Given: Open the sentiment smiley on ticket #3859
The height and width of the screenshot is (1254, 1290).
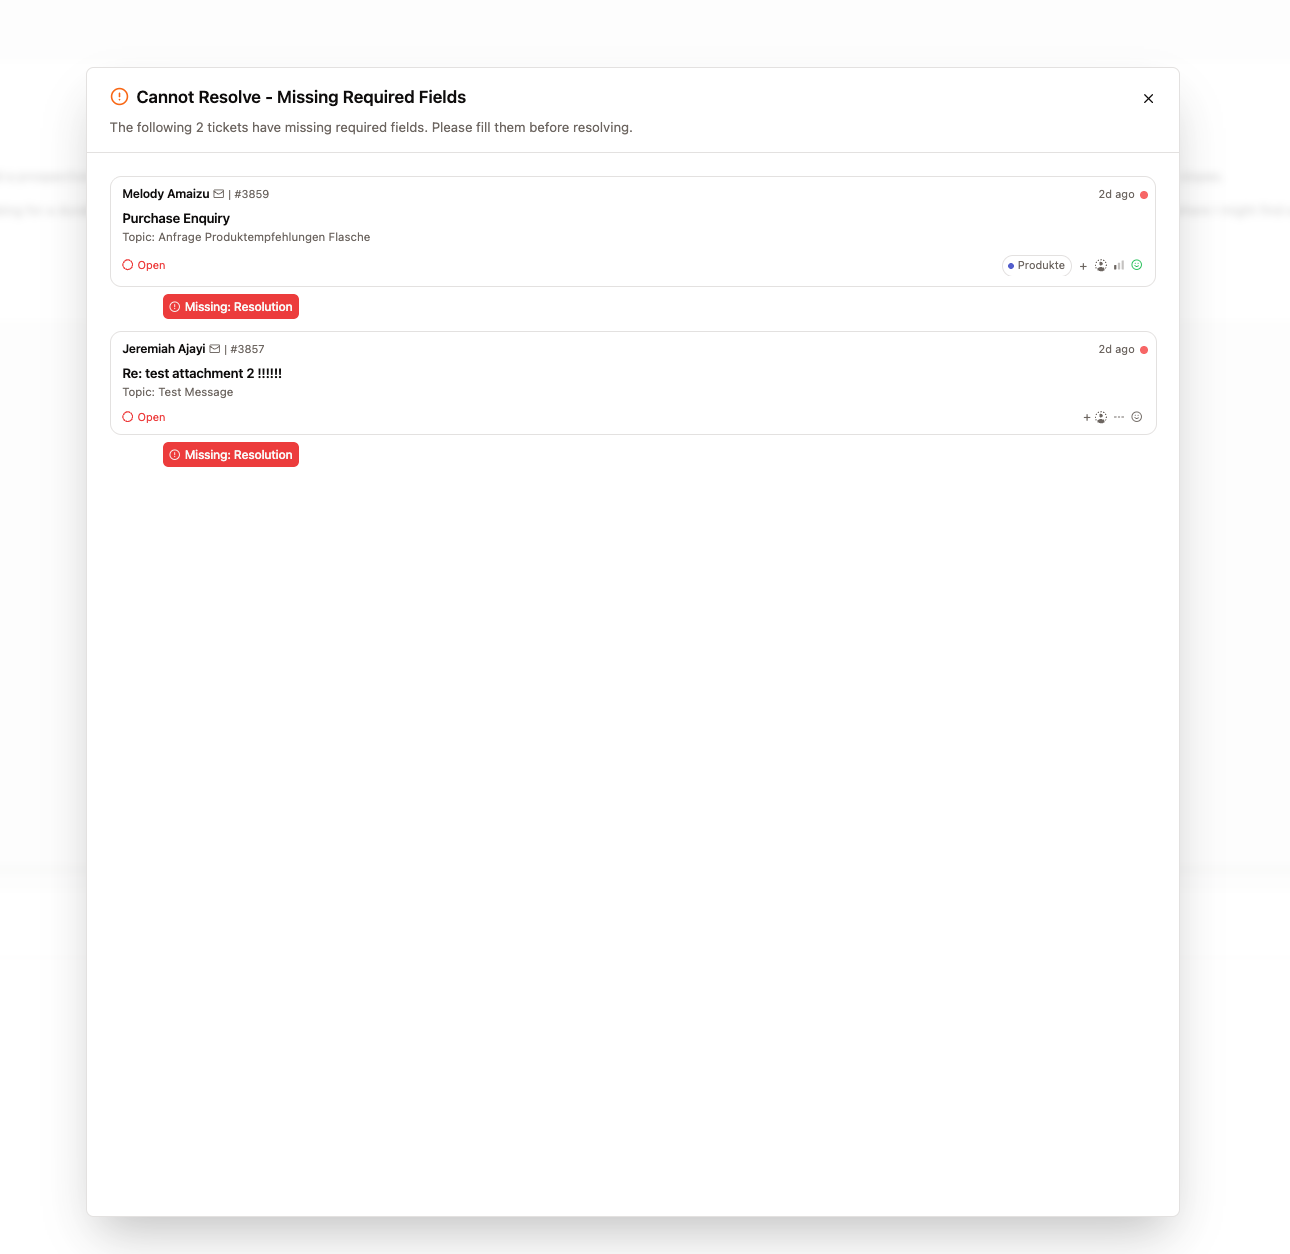Looking at the screenshot, I should 1136,265.
